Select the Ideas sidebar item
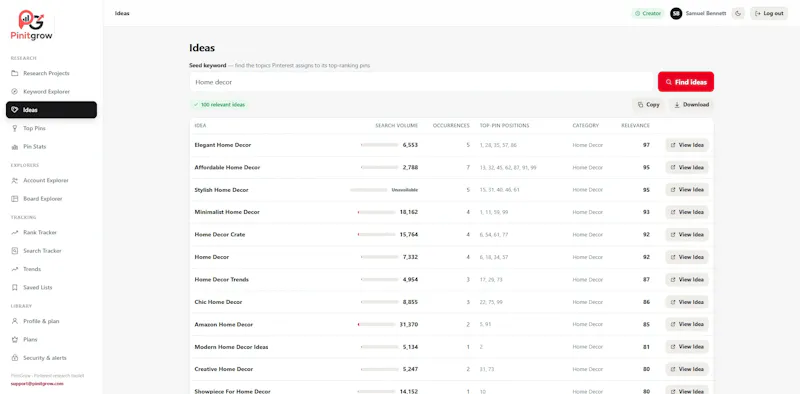This screenshot has width=800, height=394. coord(51,110)
